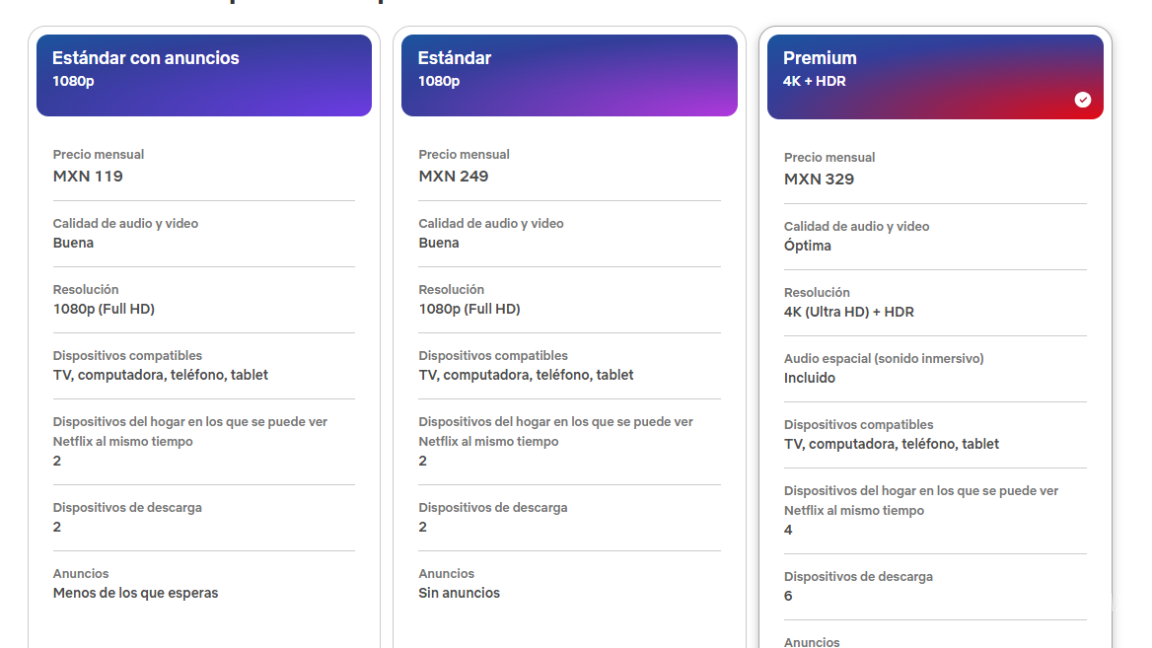Click the Menos de los que esperas text
This screenshot has width=1152, height=648.
point(135,593)
